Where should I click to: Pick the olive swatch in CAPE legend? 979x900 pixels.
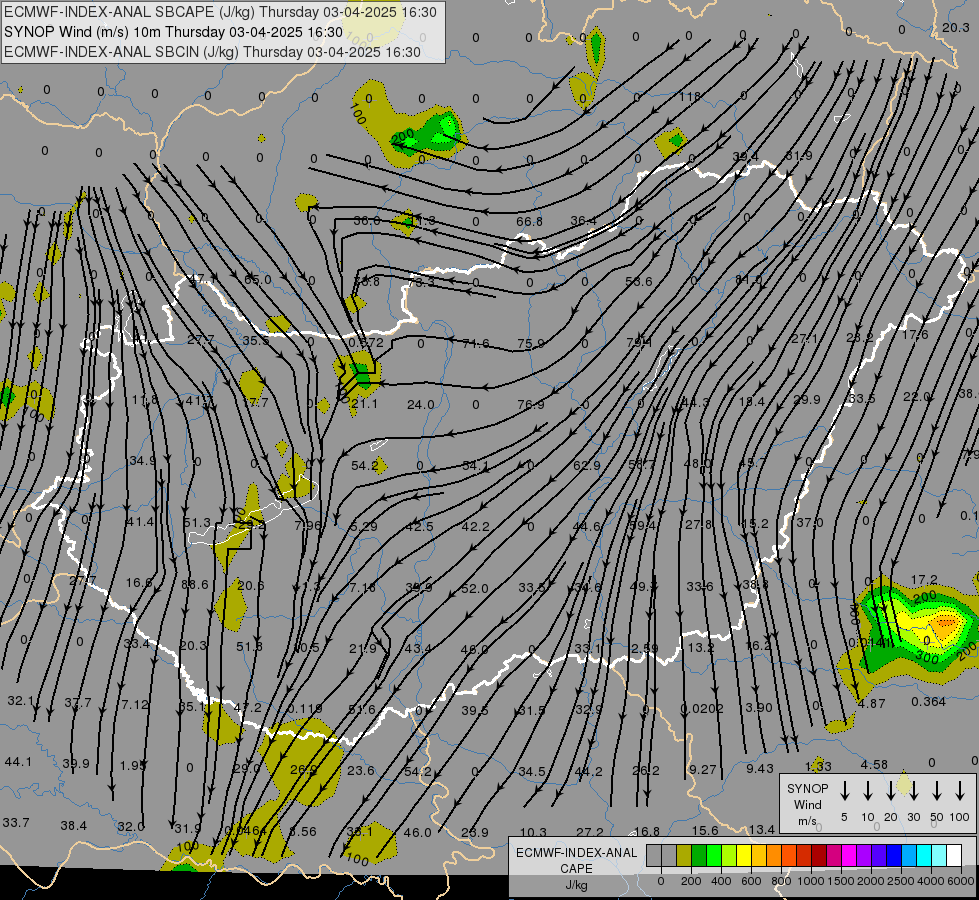click(684, 856)
